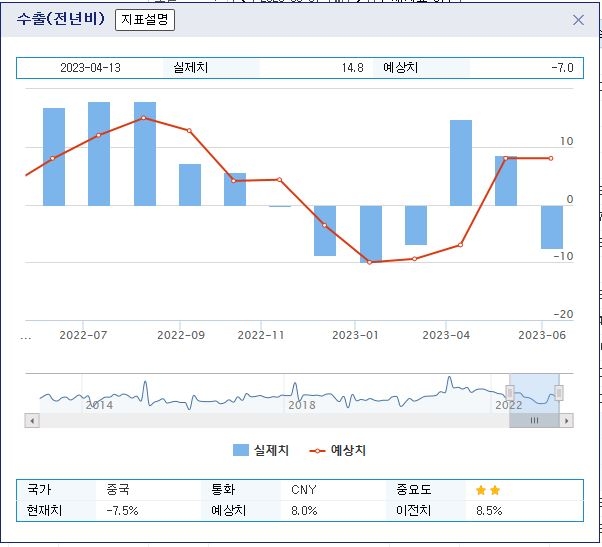Toggle 예상치 series in legend
602x547 pixels.
click(338, 450)
